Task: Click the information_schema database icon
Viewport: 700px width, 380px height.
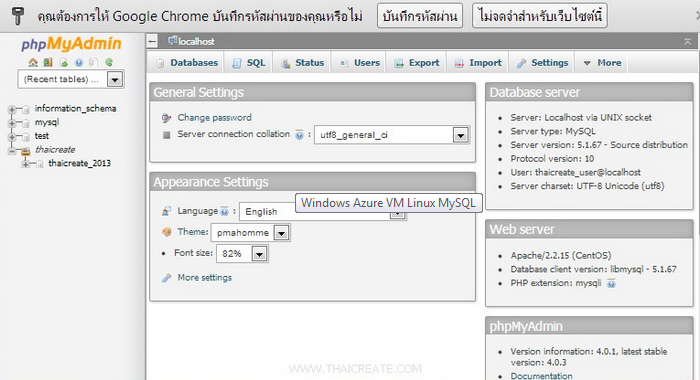Action: [x=26, y=109]
